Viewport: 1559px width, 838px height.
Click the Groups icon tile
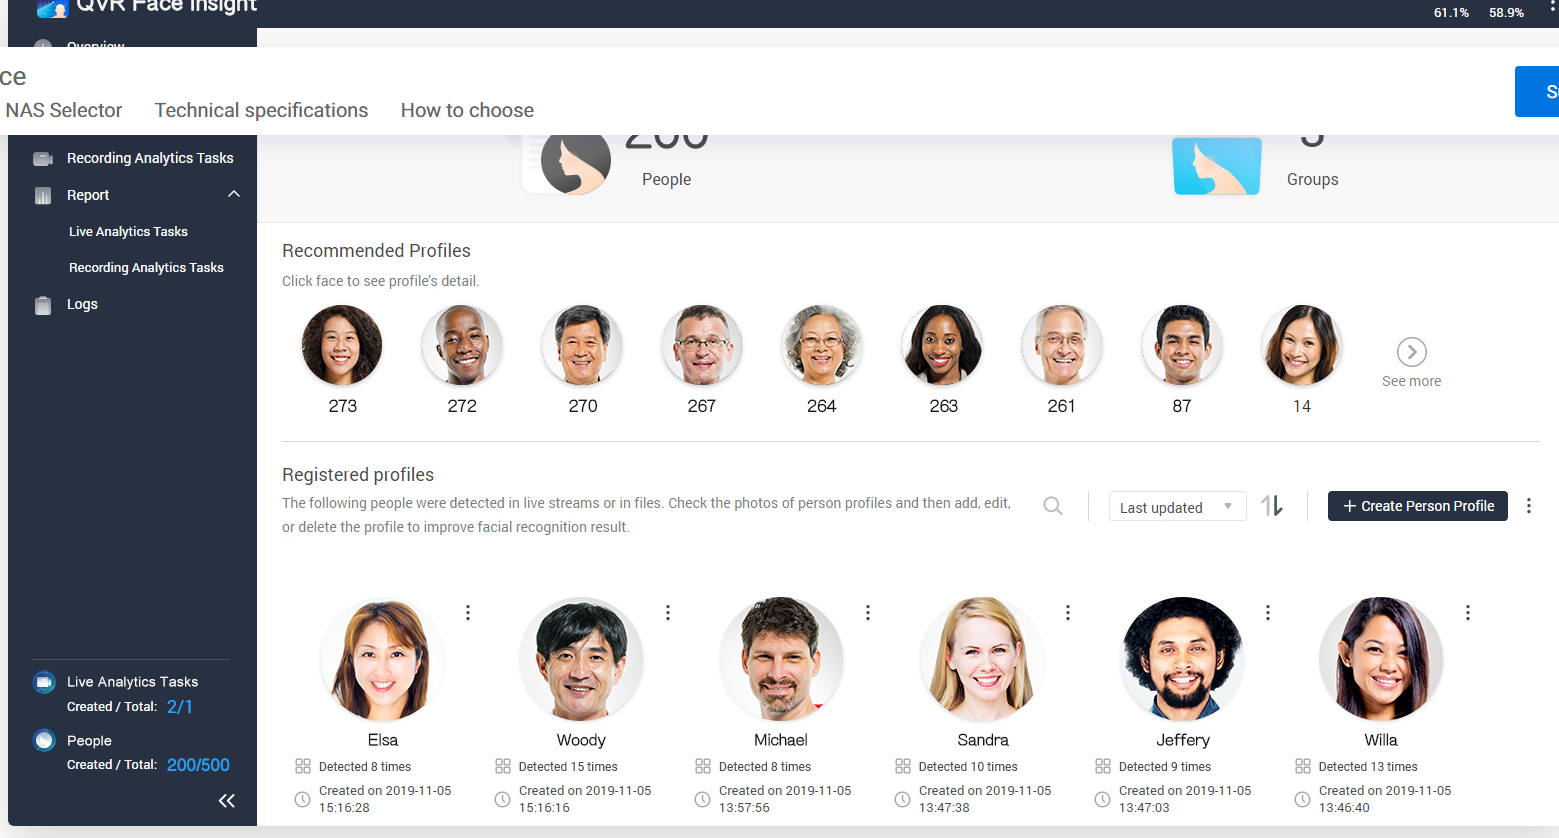pyautogui.click(x=1216, y=166)
